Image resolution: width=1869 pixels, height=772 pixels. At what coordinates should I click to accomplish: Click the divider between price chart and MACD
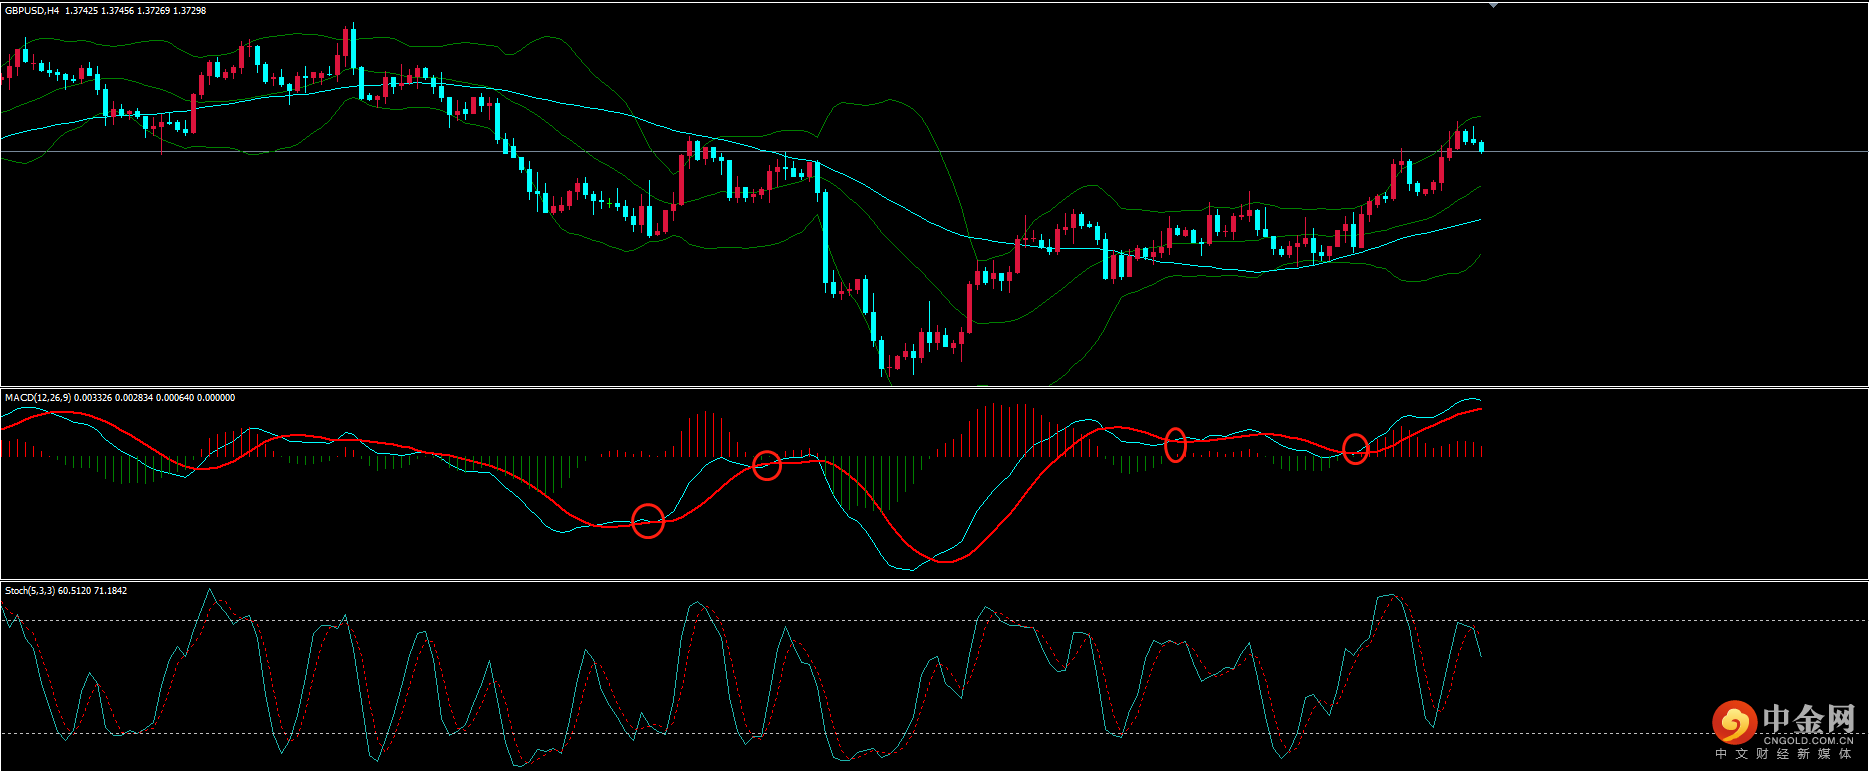[x=934, y=388]
